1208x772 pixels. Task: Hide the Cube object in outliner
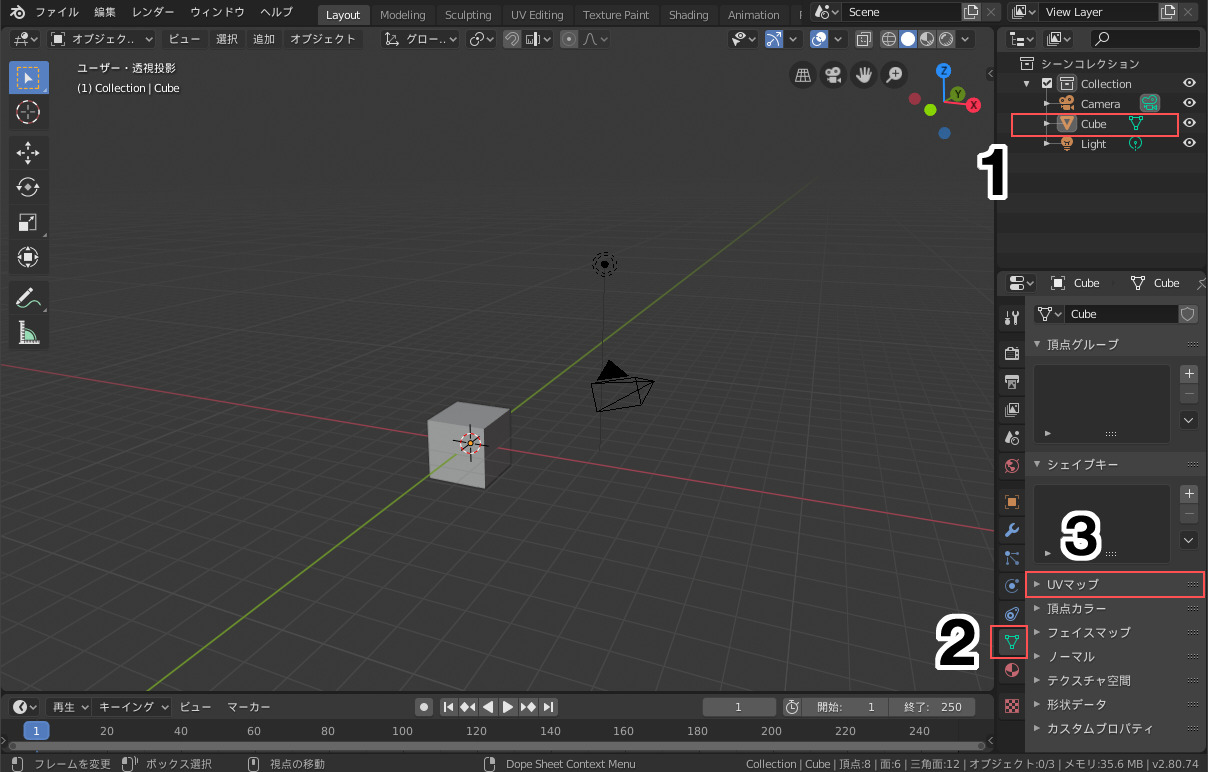point(1190,123)
